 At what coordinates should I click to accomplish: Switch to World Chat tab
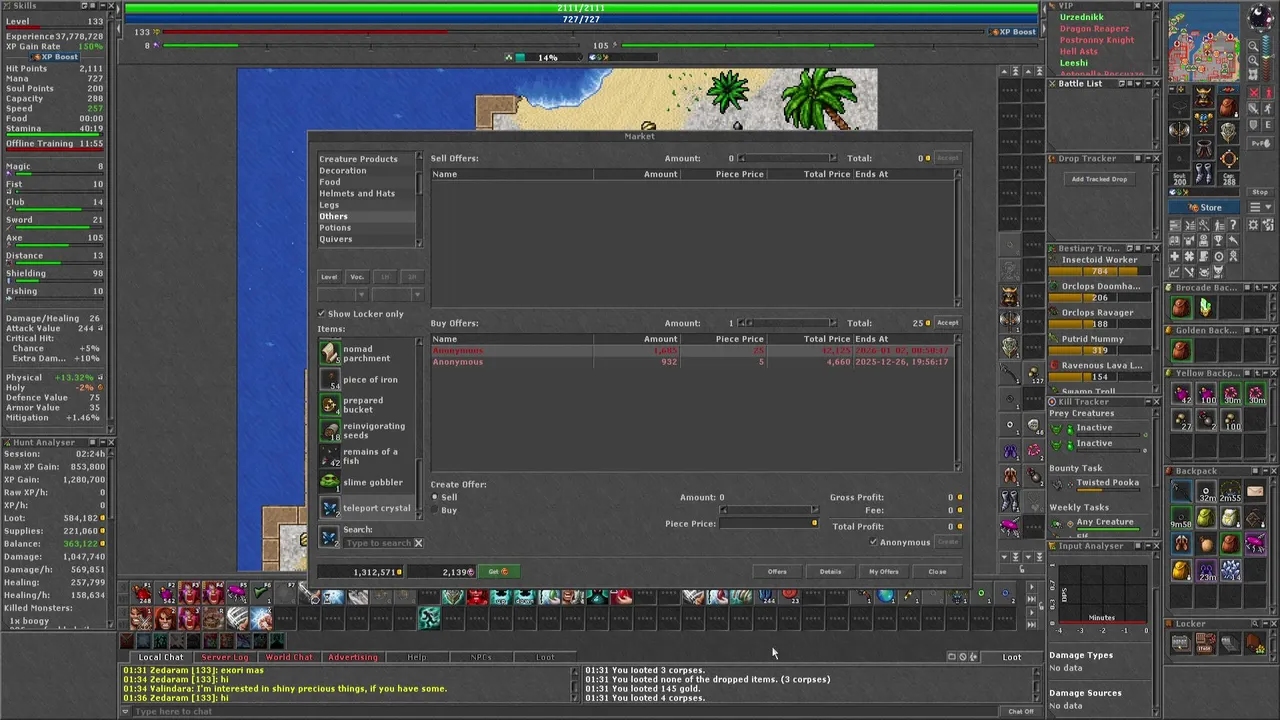pos(289,657)
